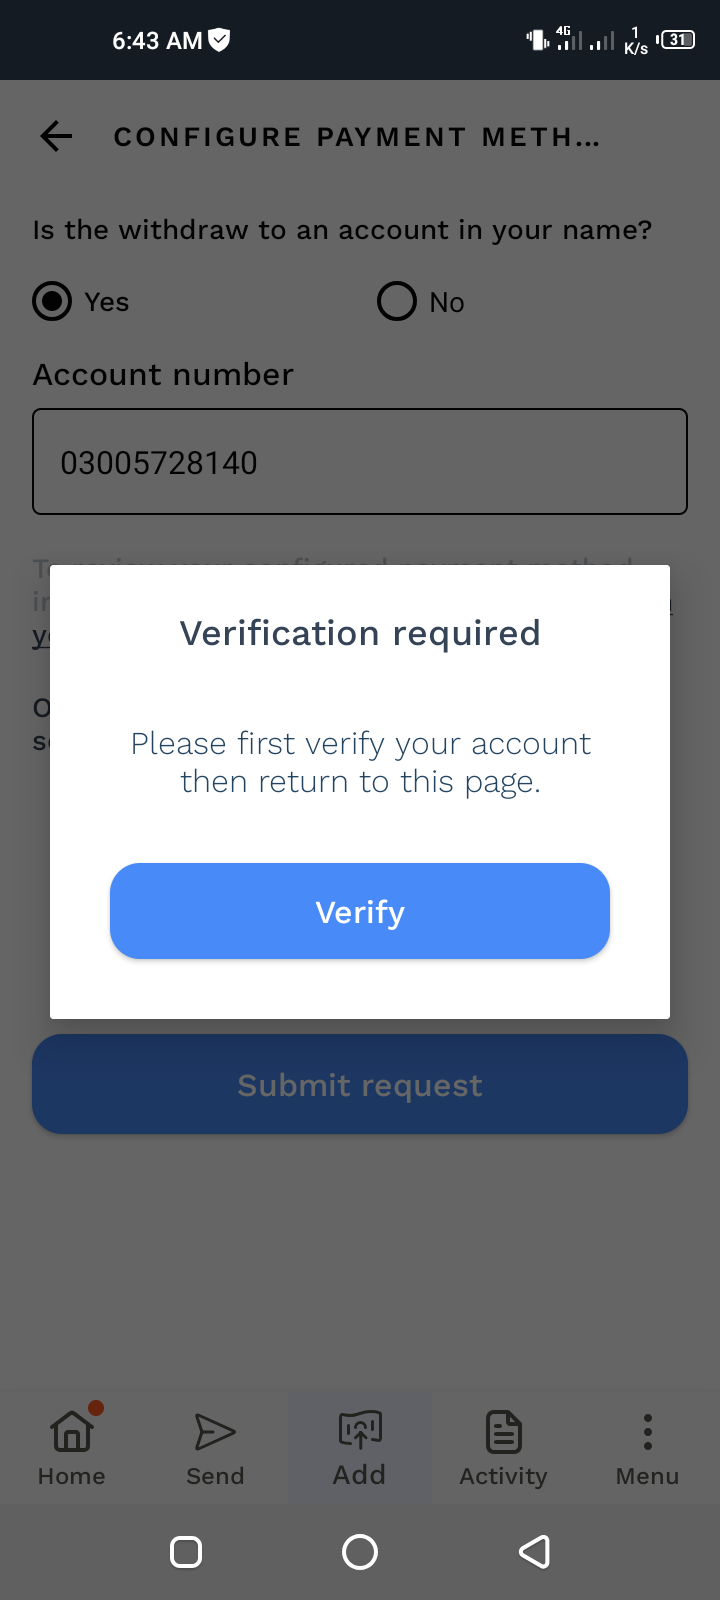
Task: Click the Account number input field
Action: 360,462
